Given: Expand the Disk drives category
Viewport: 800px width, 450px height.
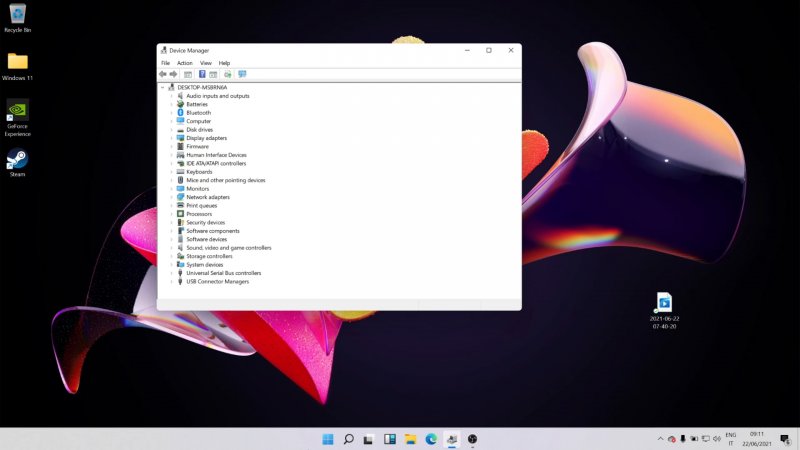Looking at the screenshot, I should pos(171,130).
